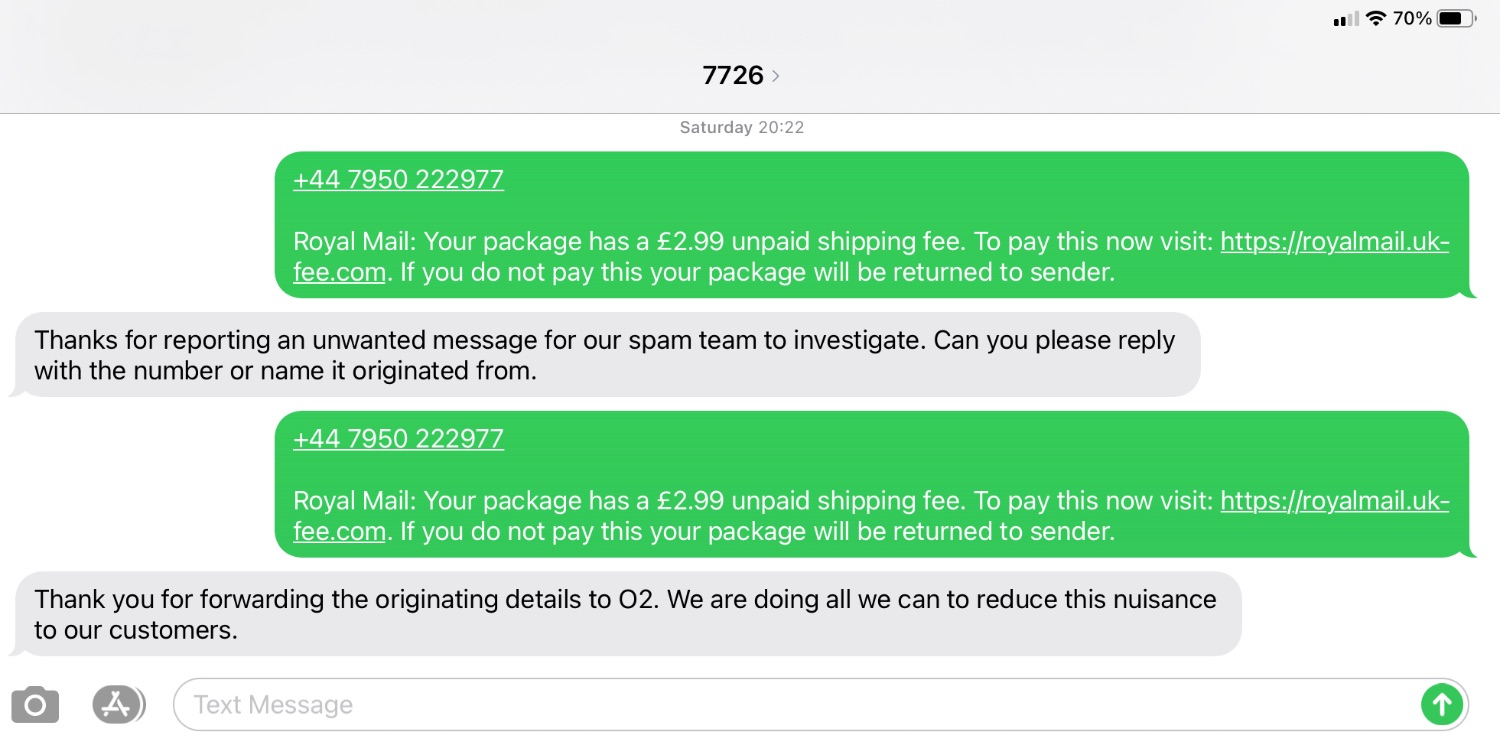
Task: Open the App Store apps icon
Action: (117, 705)
